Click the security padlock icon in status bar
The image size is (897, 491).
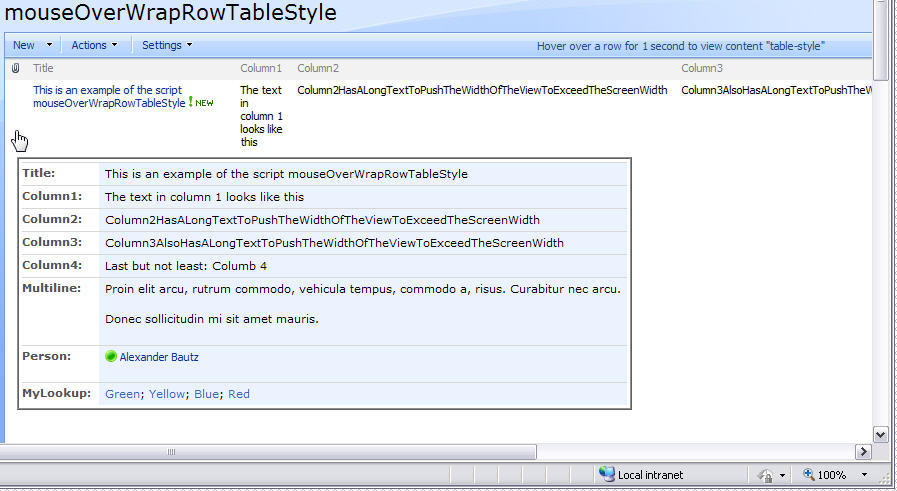pyautogui.click(x=765, y=475)
